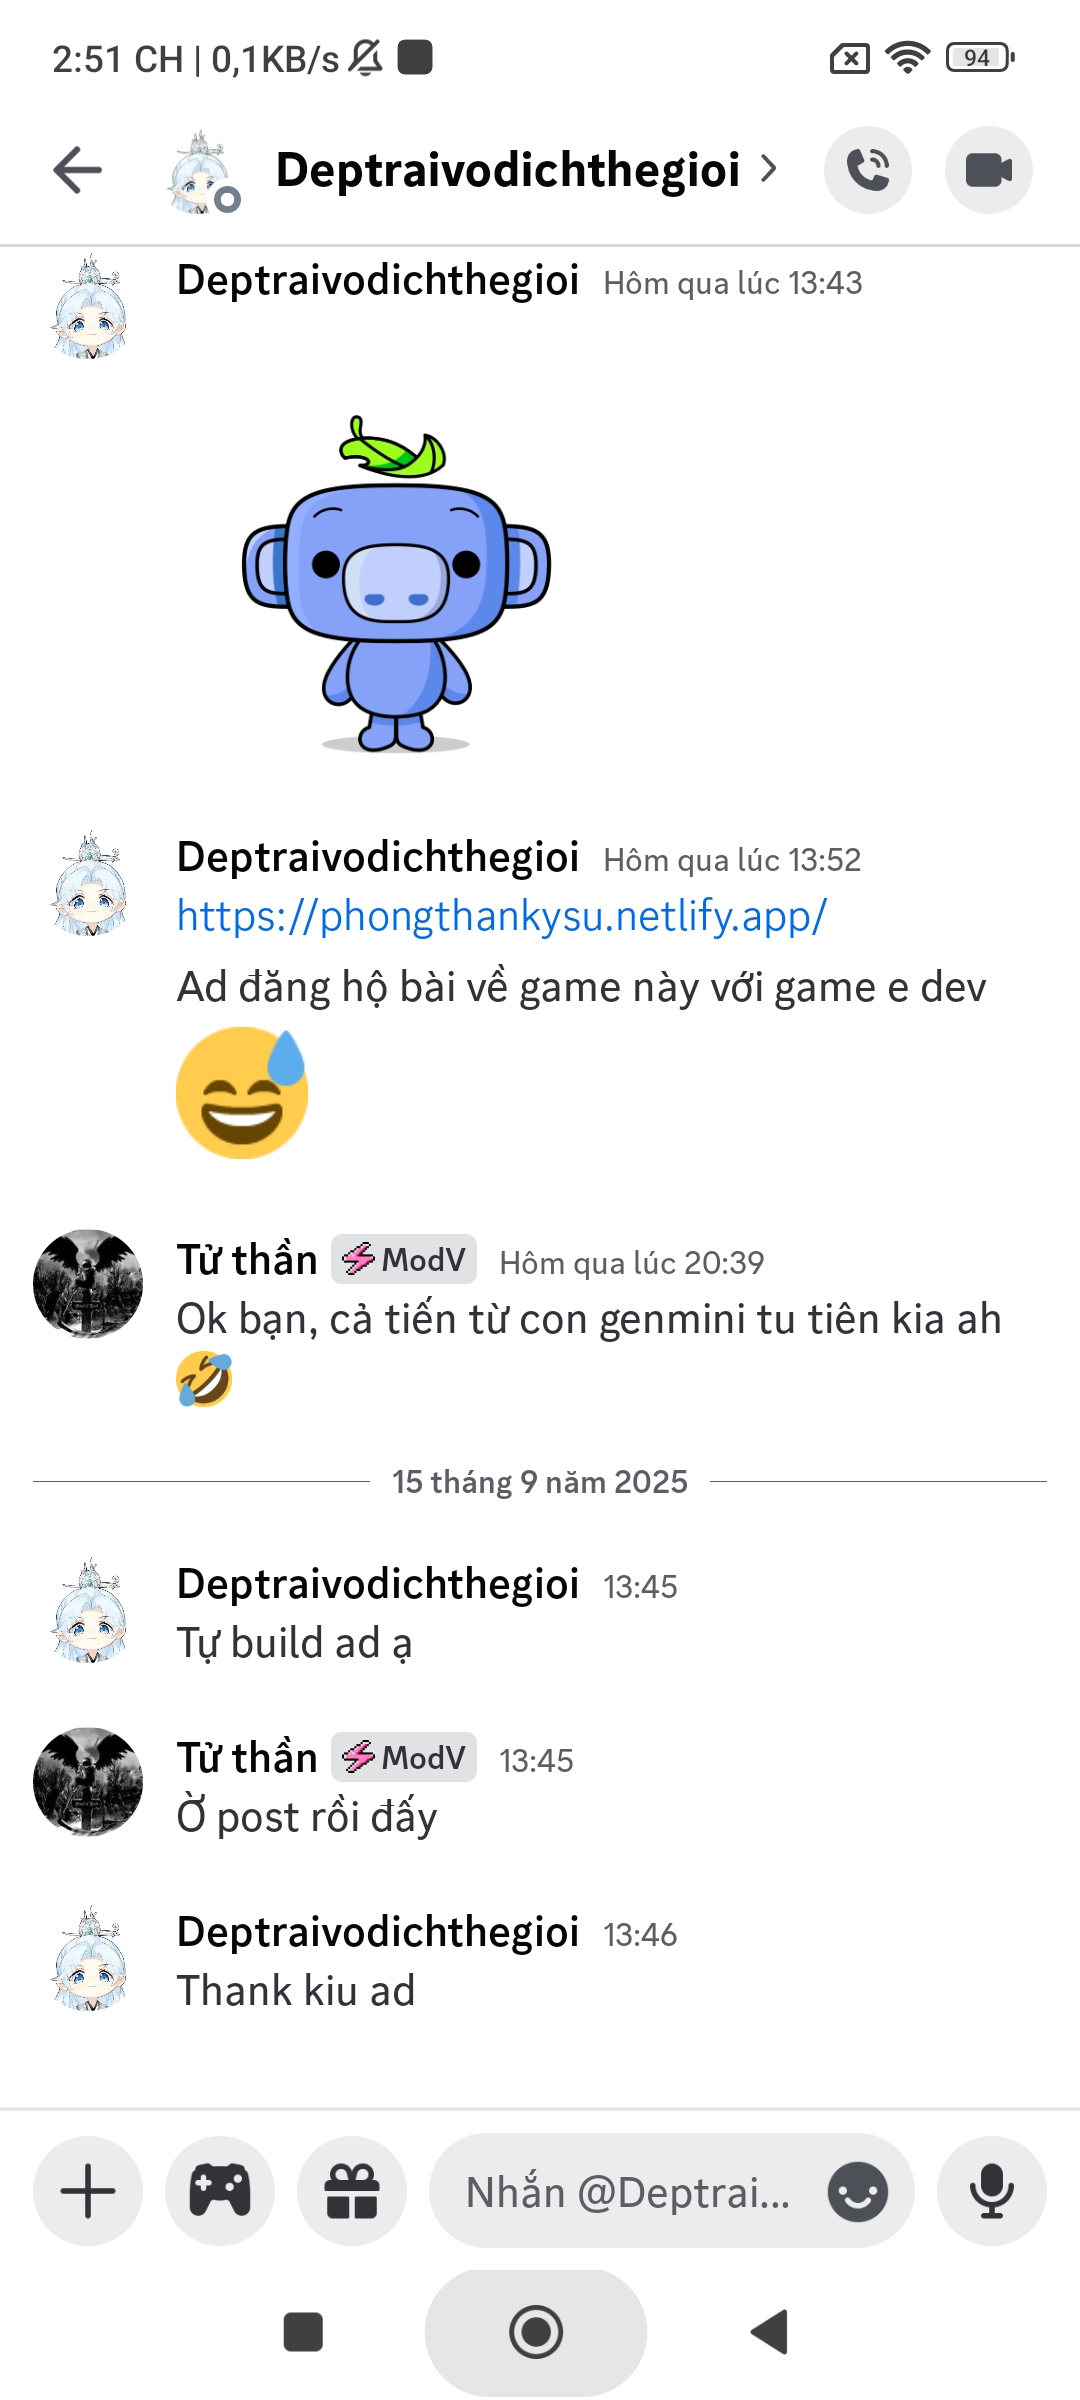Tap the sweat-smile emoji in chat
The height and width of the screenshot is (2400, 1080).
[242, 1093]
